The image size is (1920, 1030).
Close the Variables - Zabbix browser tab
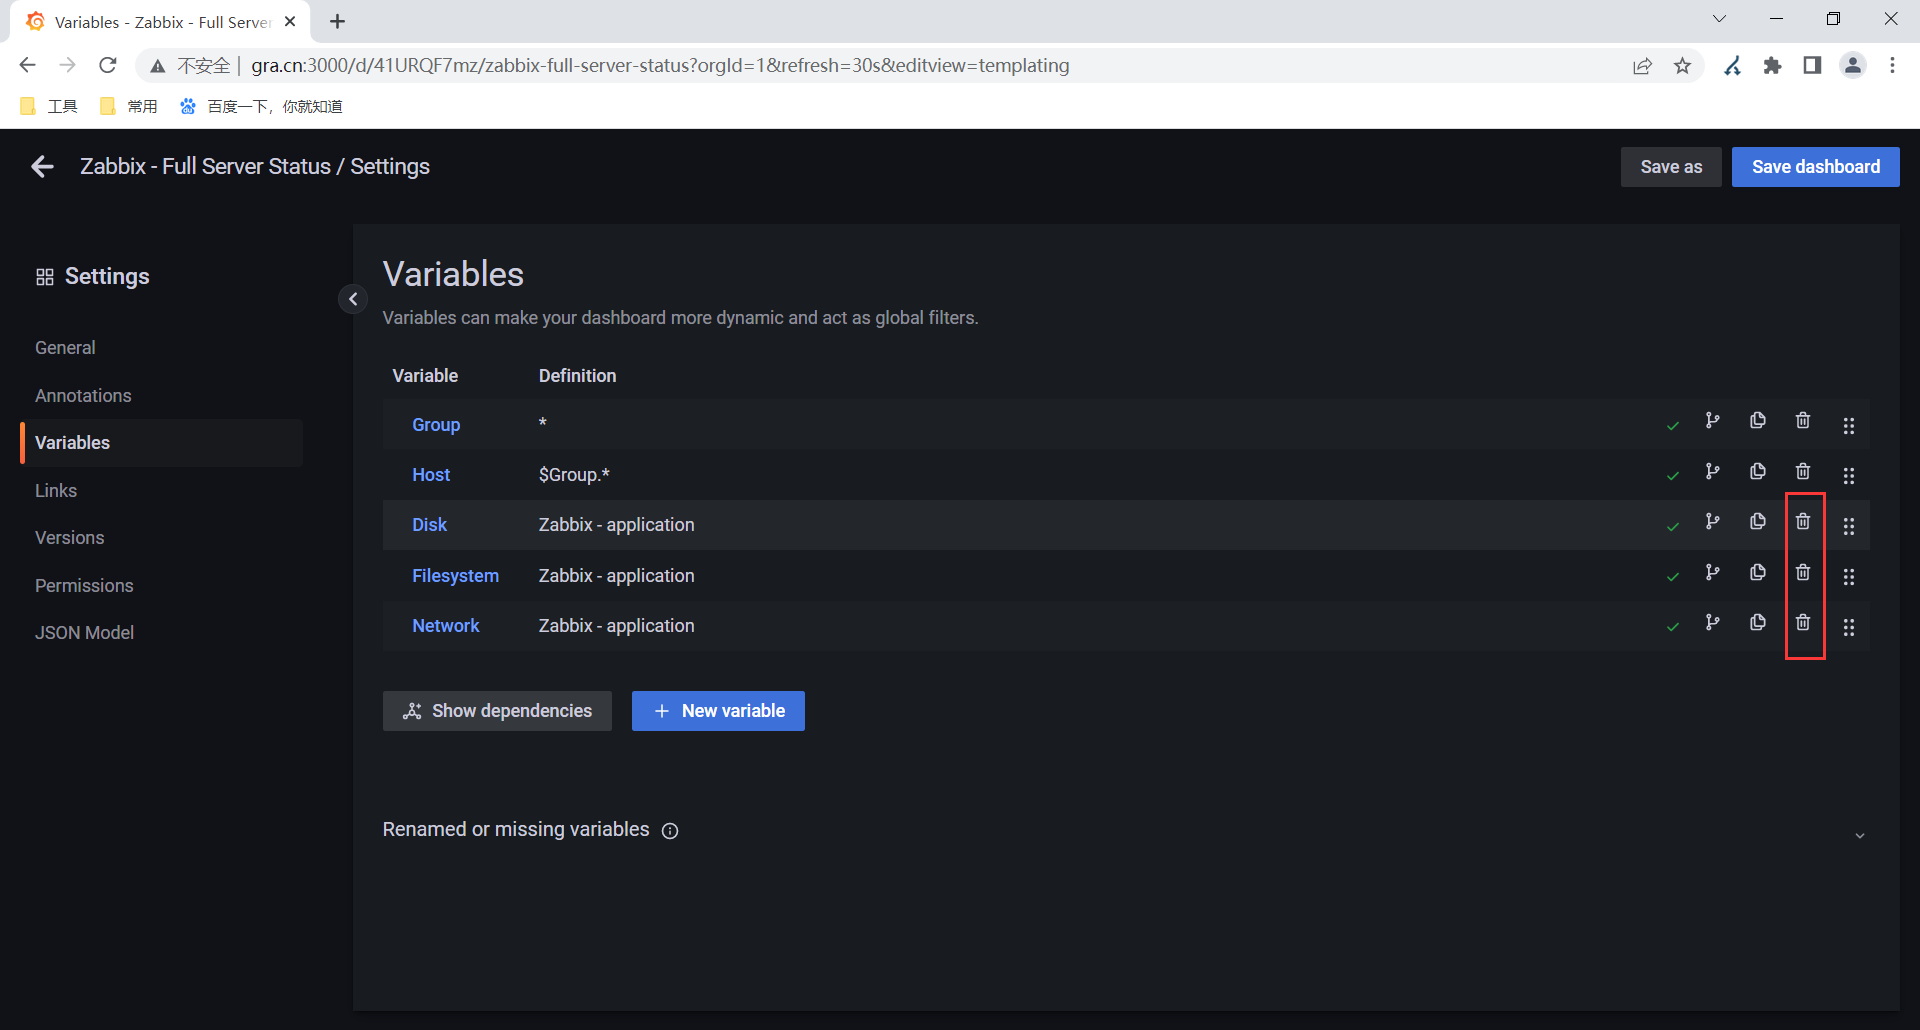pos(290,21)
